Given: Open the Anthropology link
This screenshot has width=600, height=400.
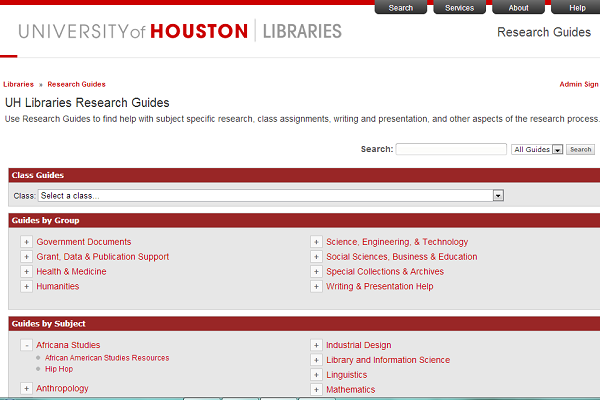Looking at the screenshot, I should coord(62,389).
